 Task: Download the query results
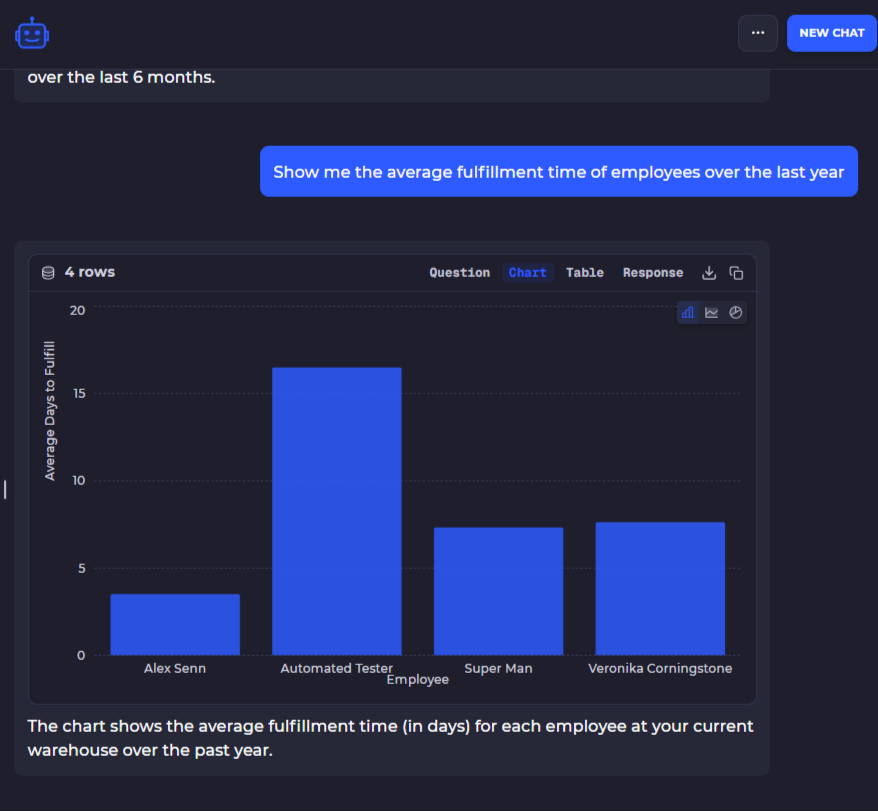(x=709, y=273)
